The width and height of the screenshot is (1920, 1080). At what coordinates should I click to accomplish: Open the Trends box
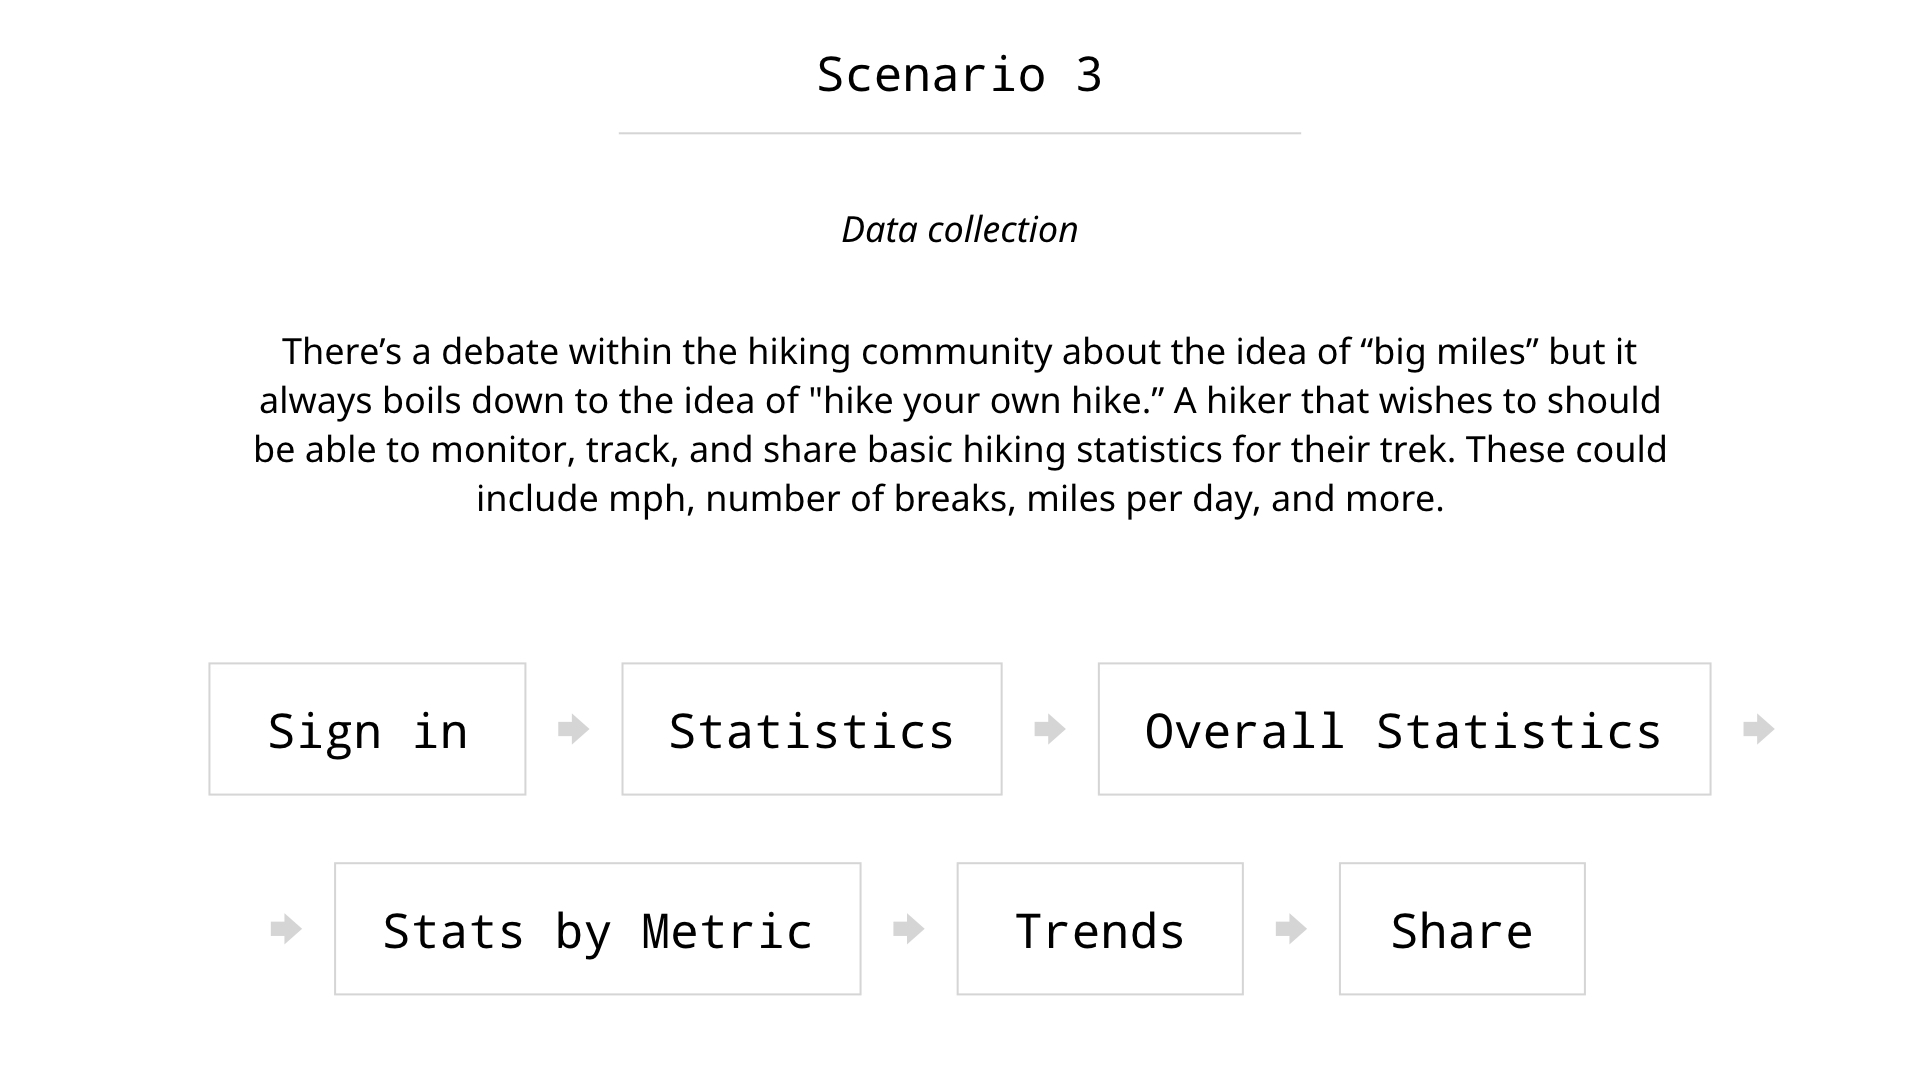[x=1100, y=929]
